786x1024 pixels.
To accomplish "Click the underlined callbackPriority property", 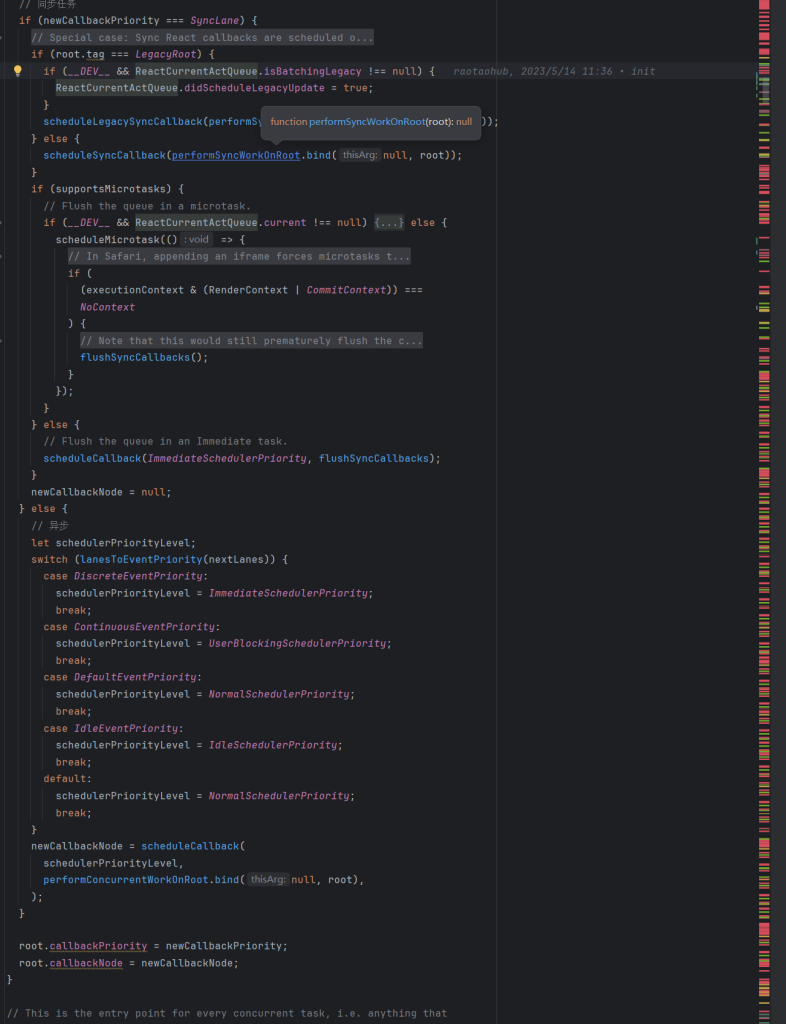I will pyautogui.click(x=99, y=946).
